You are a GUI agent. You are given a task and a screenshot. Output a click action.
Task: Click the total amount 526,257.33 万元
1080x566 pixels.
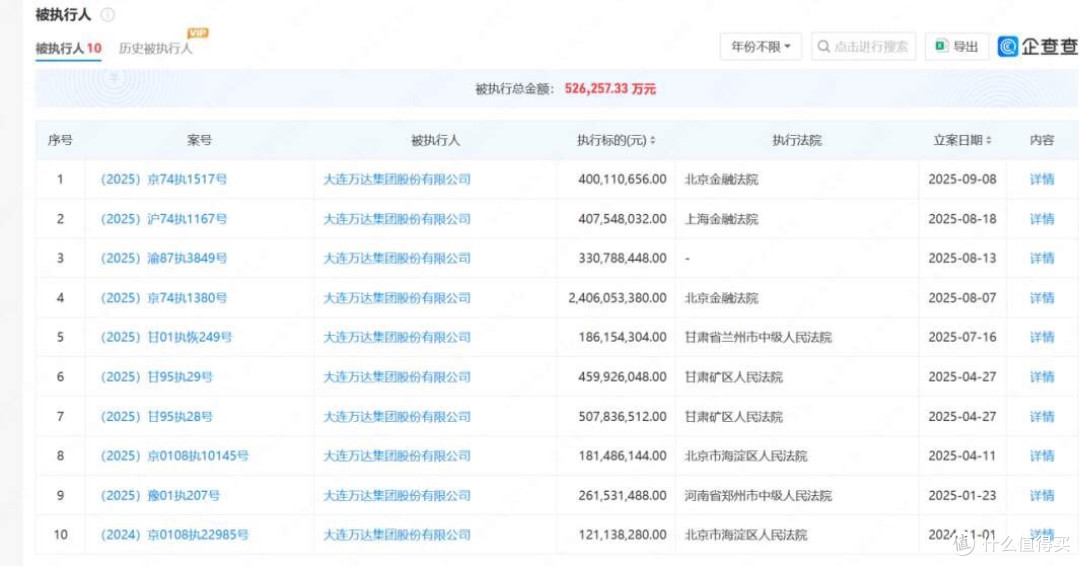click(x=610, y=89)
